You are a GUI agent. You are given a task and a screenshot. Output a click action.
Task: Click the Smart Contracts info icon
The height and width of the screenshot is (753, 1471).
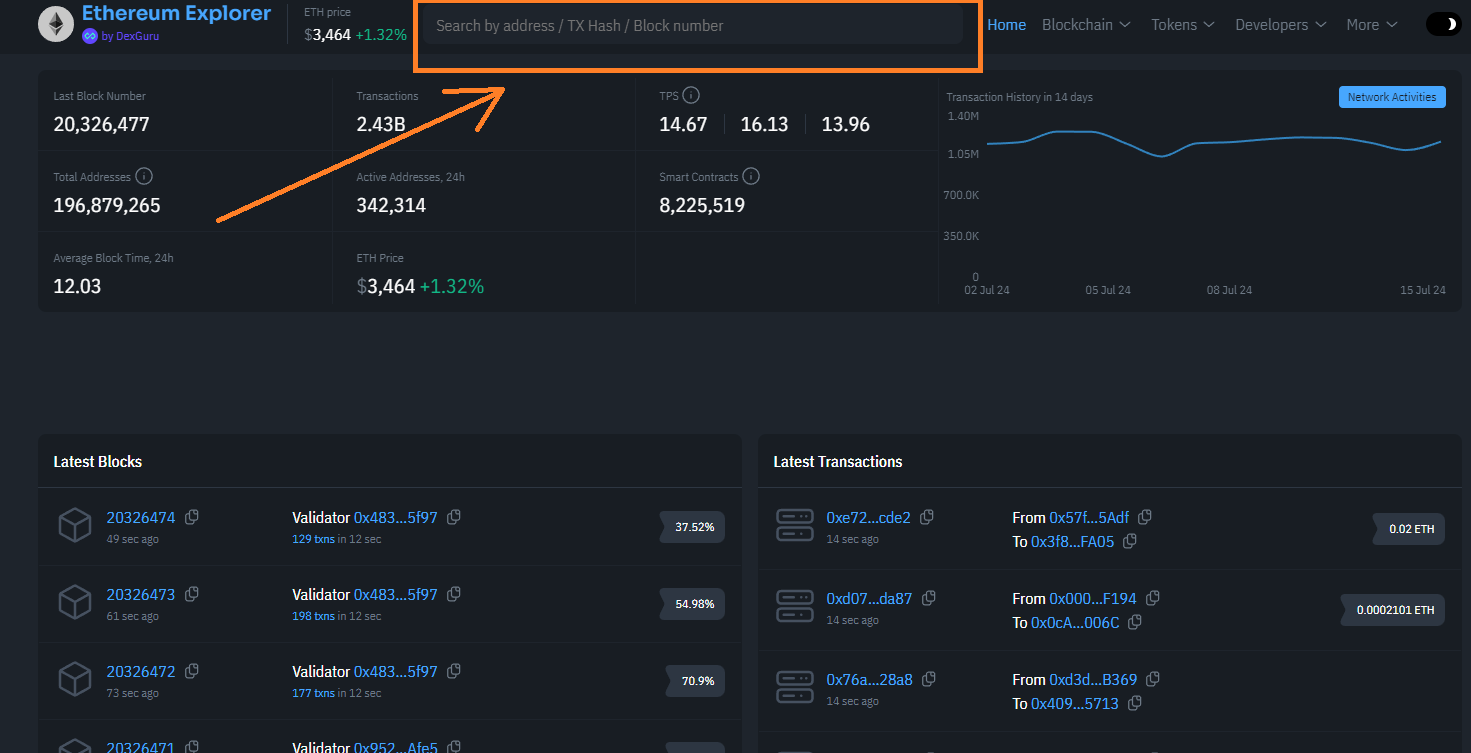pos(751,176)
